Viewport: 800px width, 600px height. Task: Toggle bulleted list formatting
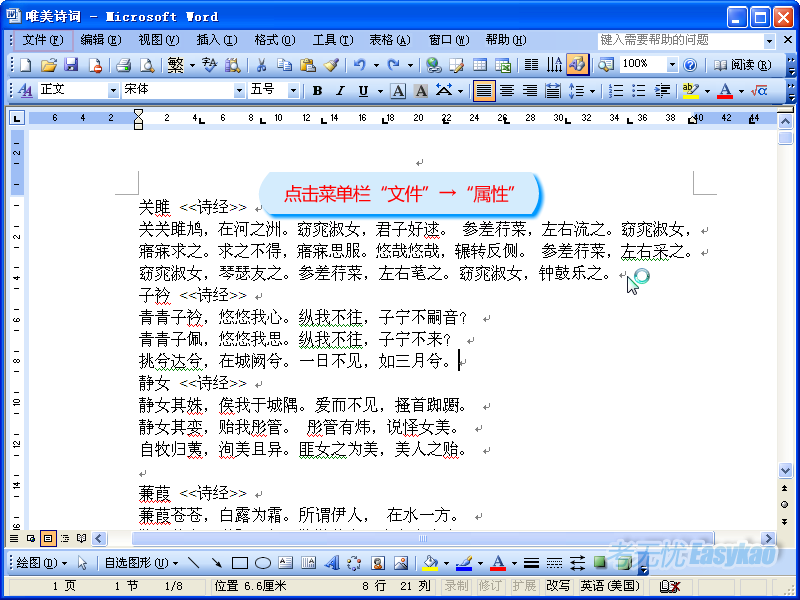pos(639,91)
